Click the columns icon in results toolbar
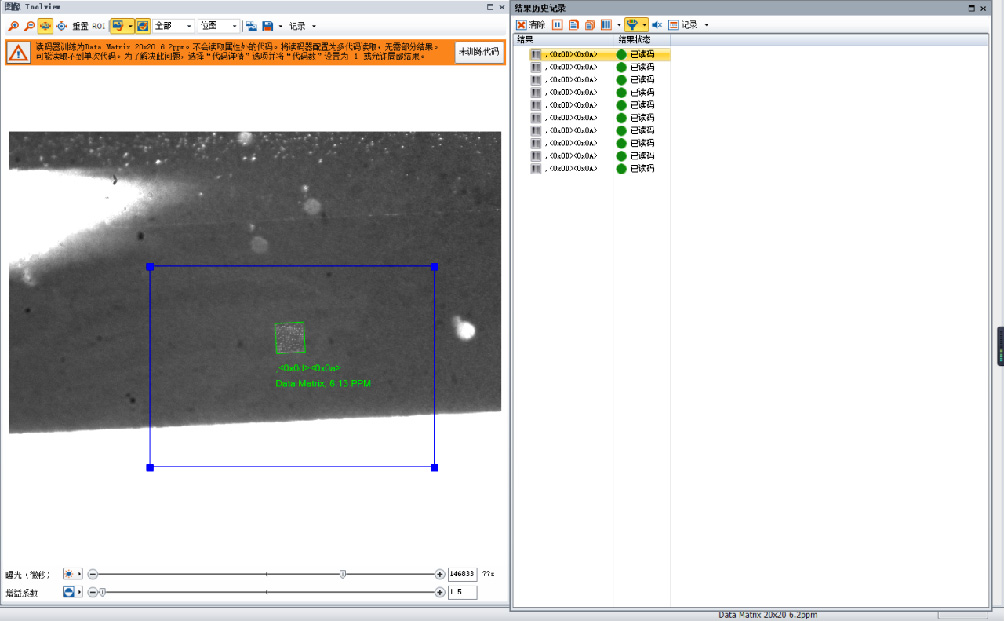The height and width of the screenshot is (621, 1005). (x=606, y=25)
